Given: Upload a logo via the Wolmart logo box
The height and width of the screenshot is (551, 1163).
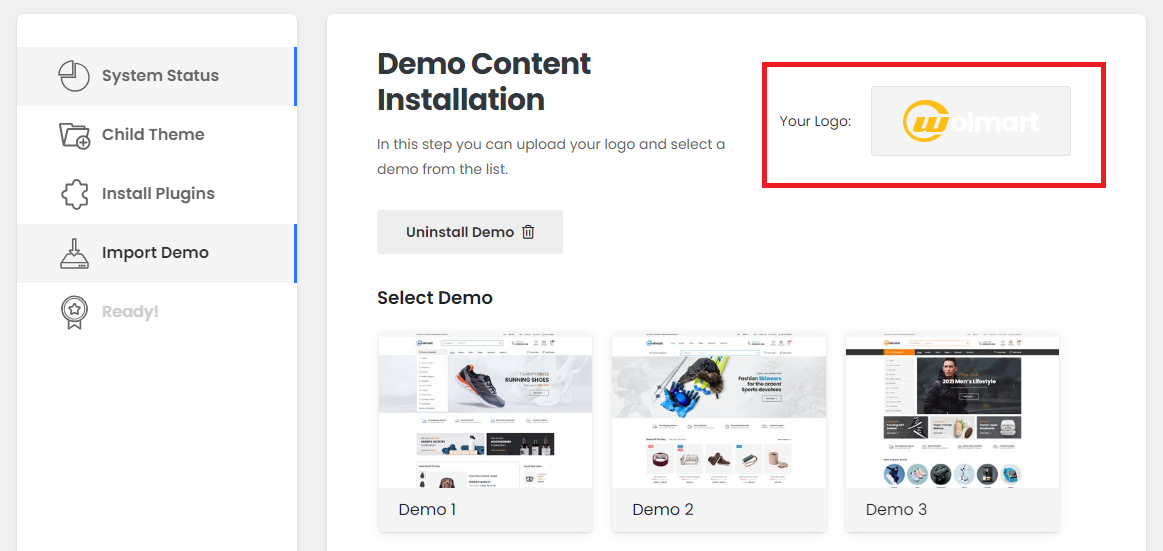Looking at the screenshot, I should pos(970,121).
